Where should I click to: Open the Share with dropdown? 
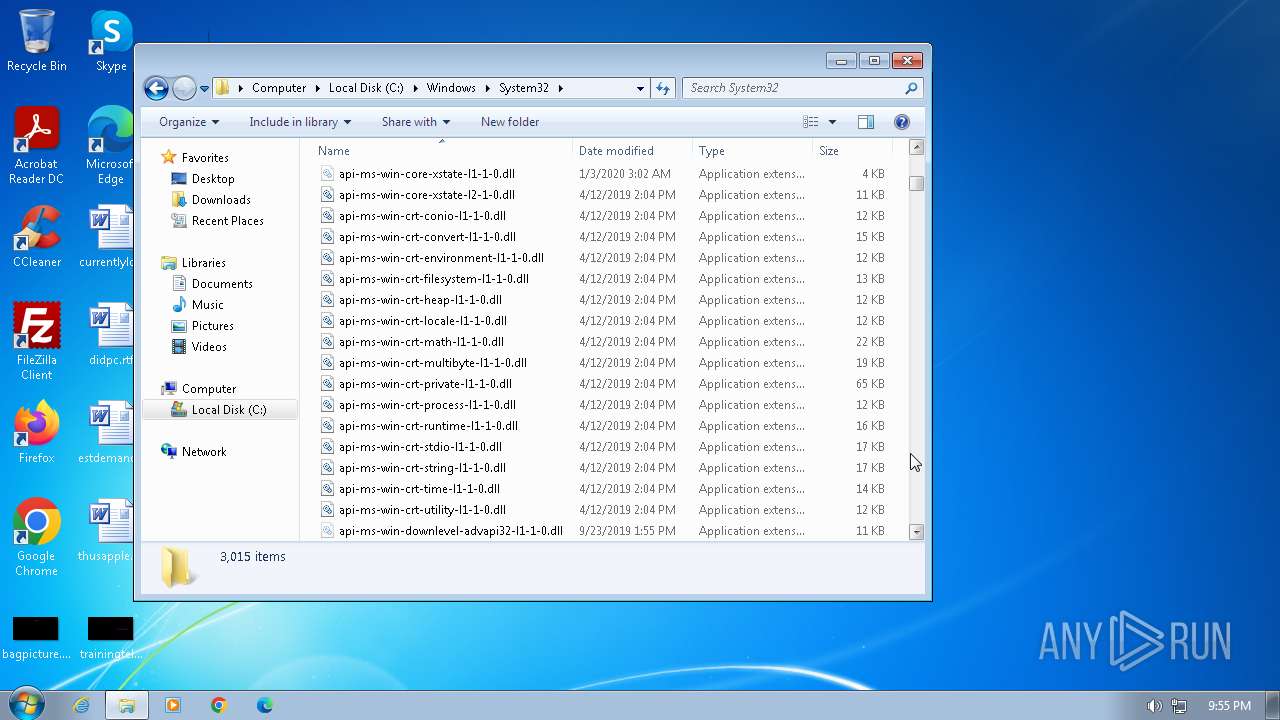coord(415,122)
